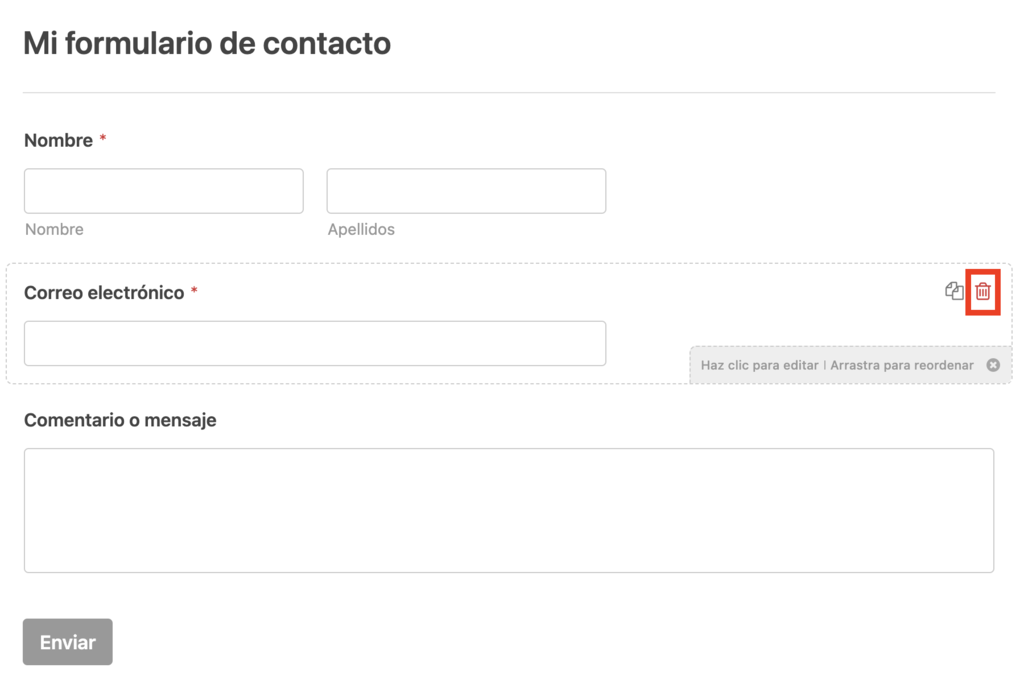Dismiss the 'Haz clic para editar' tooltip
Viewport: 1024px width, 680px height.
coord(993,365)
